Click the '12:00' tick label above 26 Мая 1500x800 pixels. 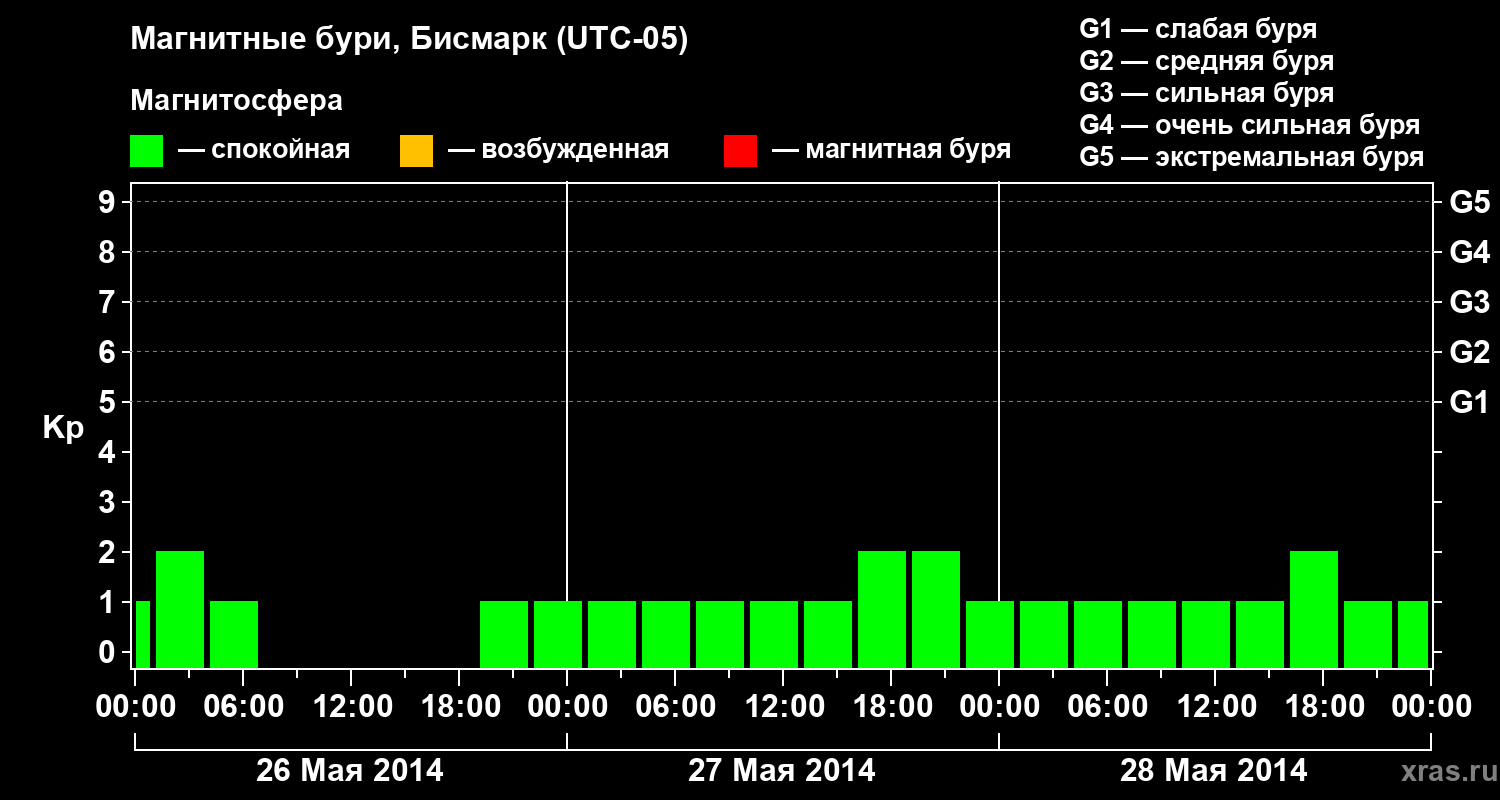pyautogui.click(x=351, y=707)
